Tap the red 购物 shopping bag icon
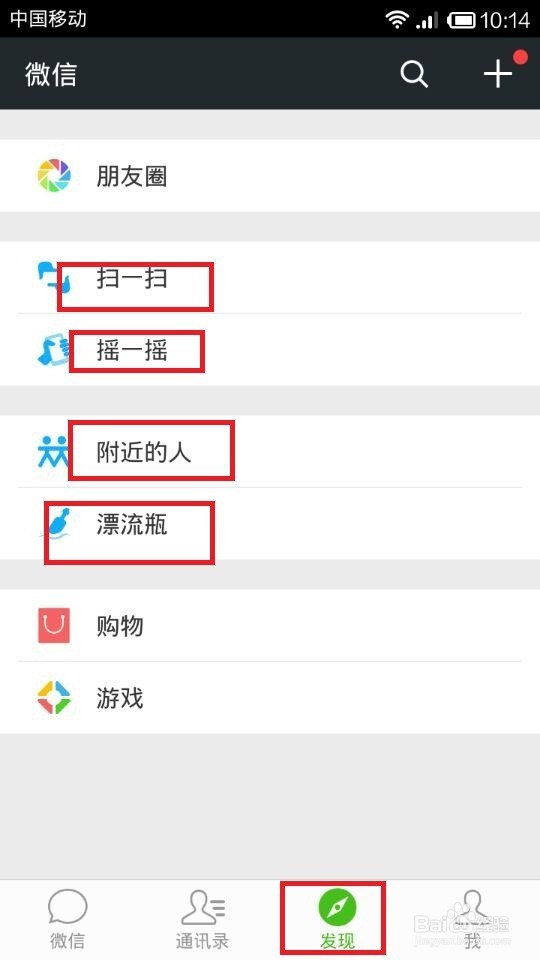 54,625
